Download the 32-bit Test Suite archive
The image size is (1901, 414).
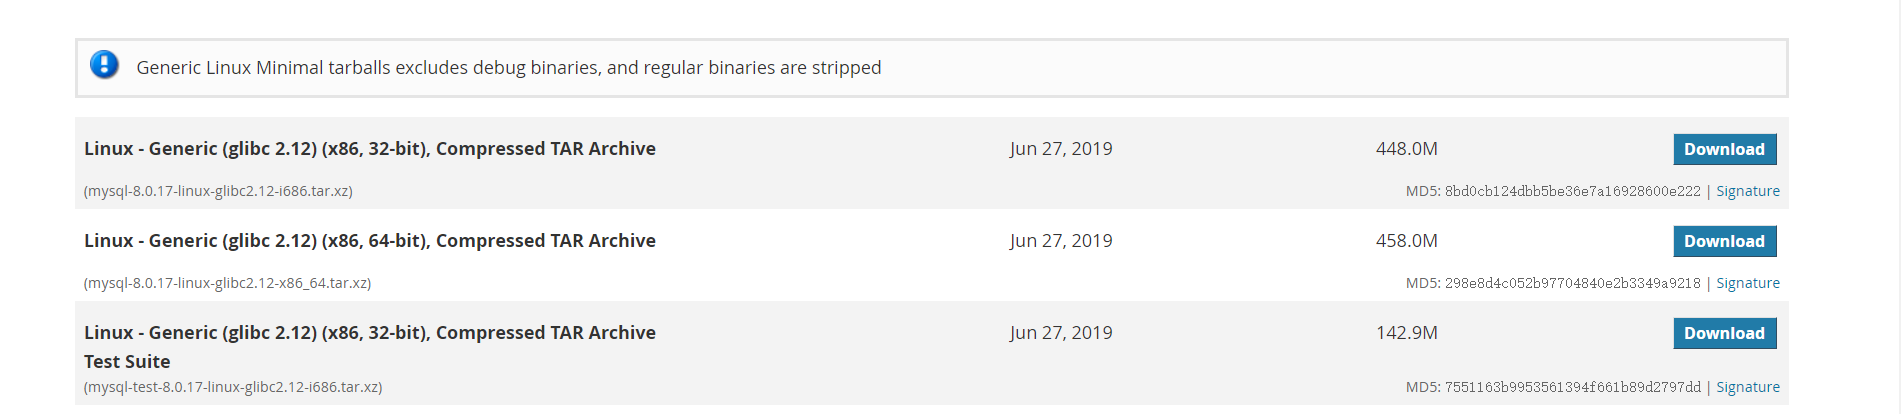tap(1724, 333)
